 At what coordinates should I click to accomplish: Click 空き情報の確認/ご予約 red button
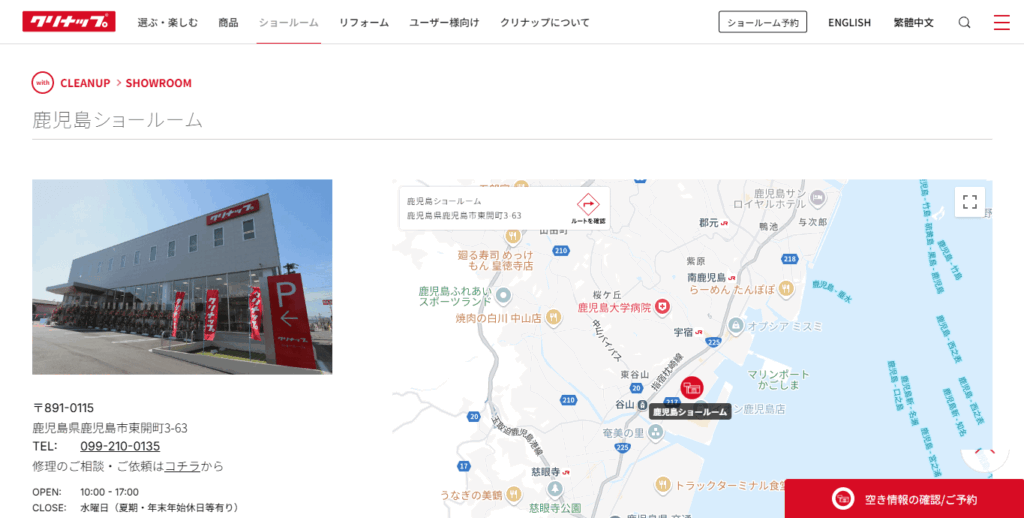tap(904, 499)
